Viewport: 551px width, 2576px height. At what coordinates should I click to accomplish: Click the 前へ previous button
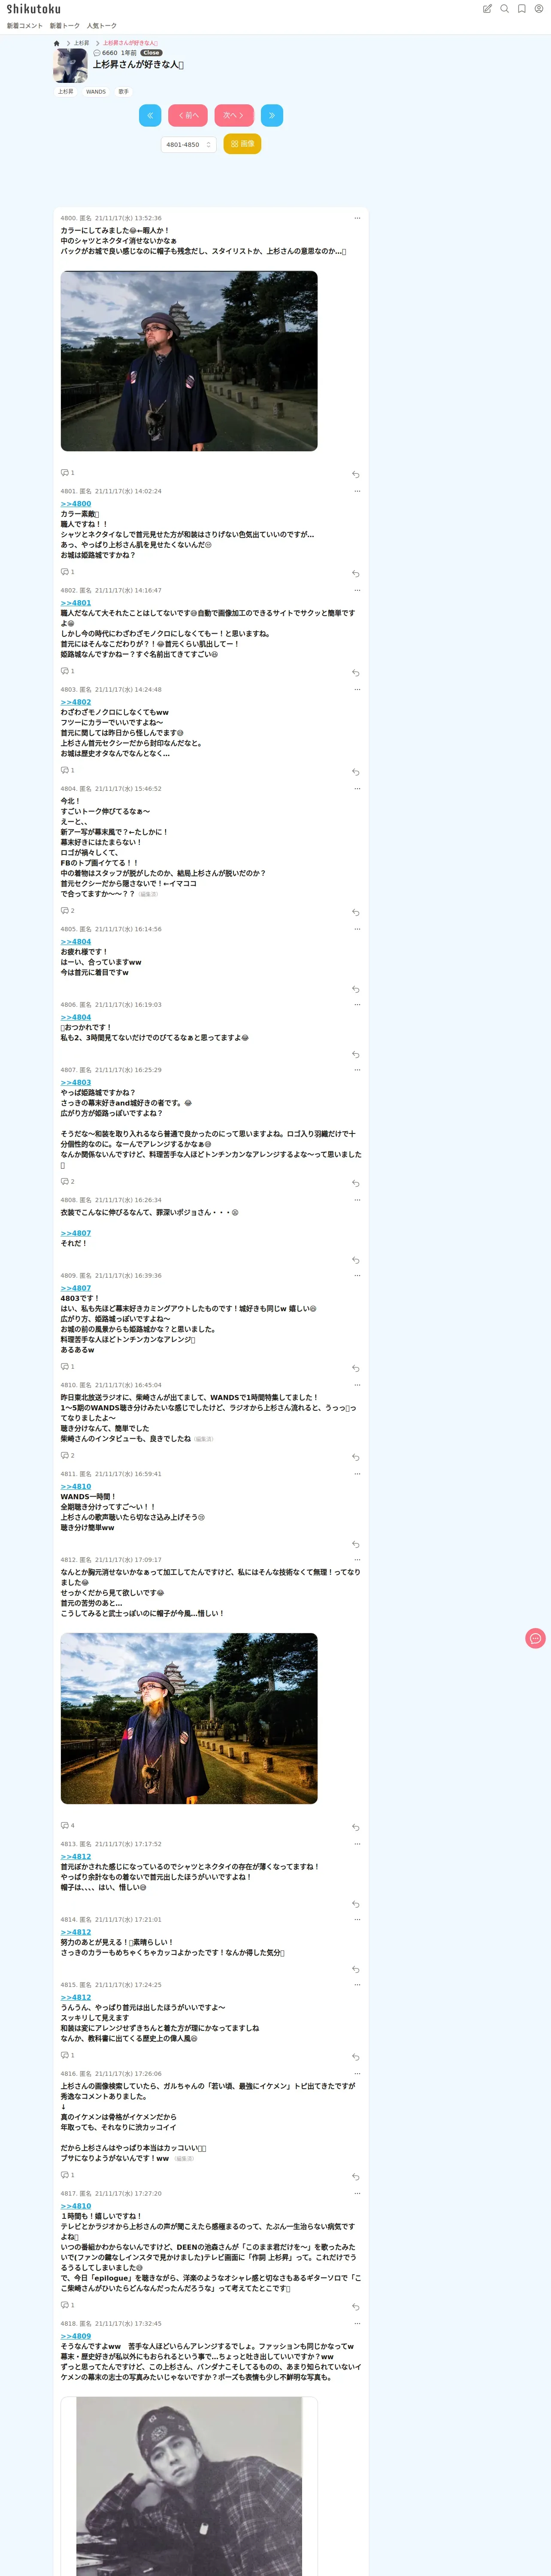[188, 115]
